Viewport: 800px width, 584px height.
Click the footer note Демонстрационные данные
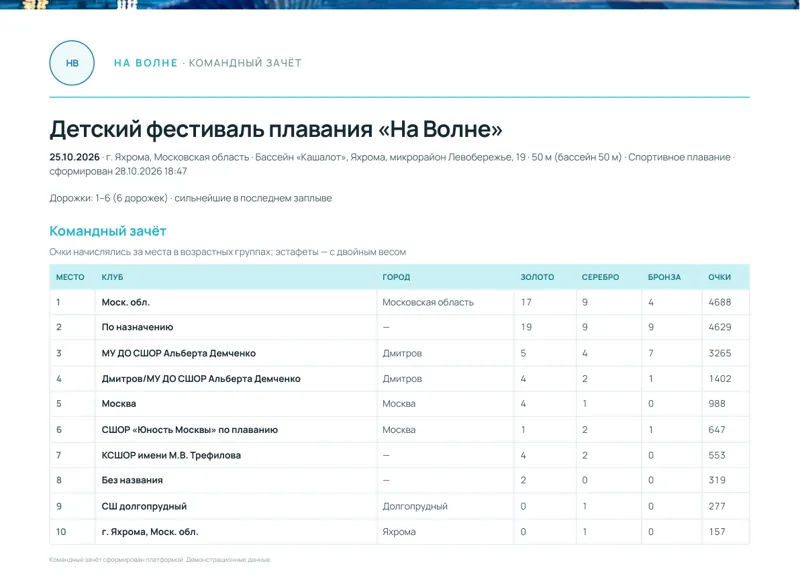[229, 560]
